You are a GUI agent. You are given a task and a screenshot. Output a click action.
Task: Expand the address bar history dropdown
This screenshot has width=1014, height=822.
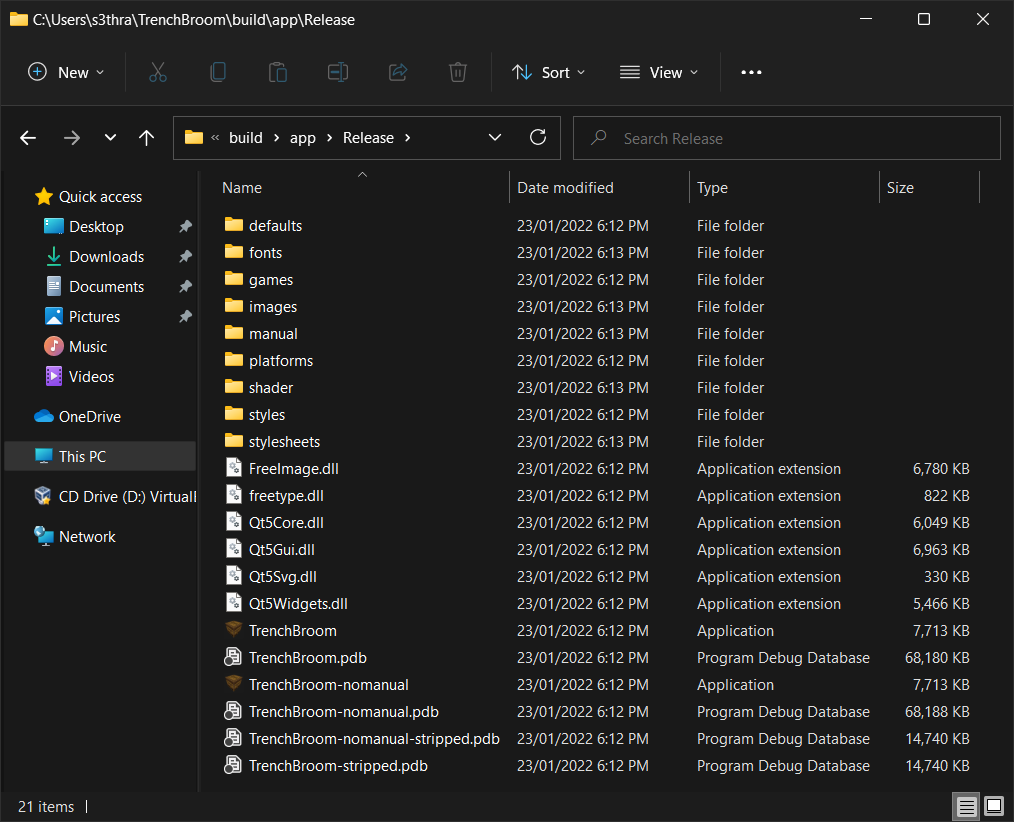pos(495,137)
